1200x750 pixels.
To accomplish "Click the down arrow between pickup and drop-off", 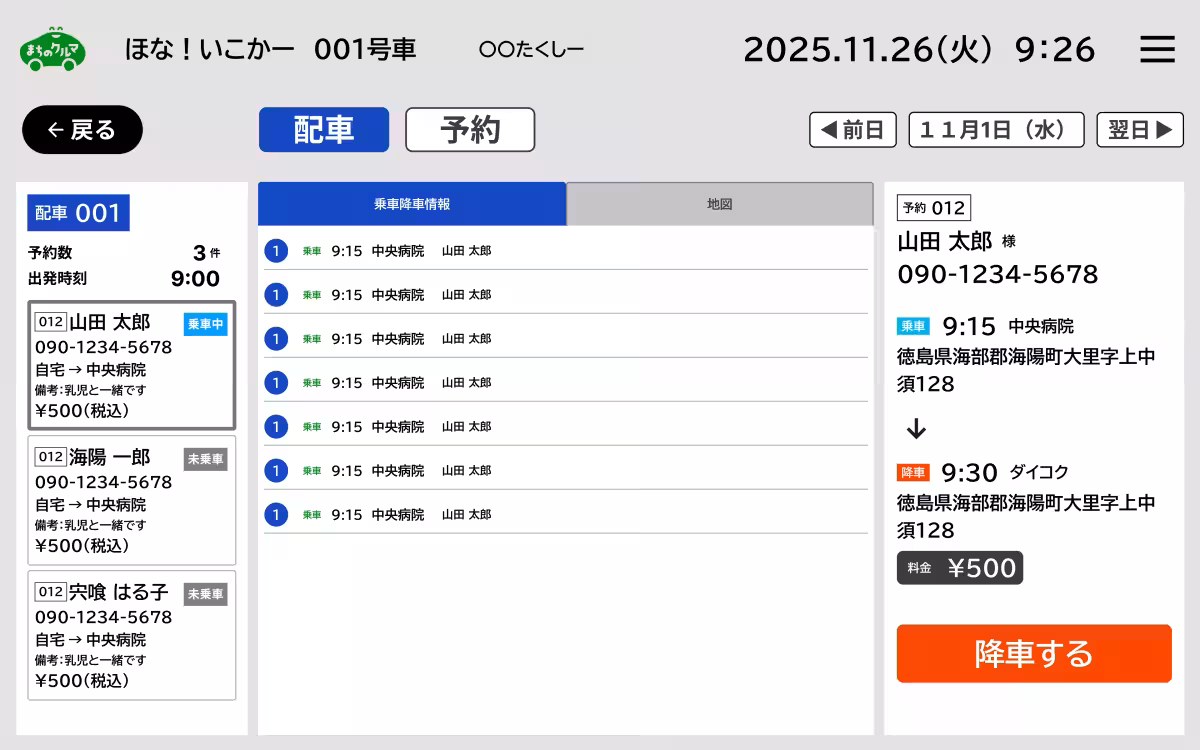I will 915,428.
